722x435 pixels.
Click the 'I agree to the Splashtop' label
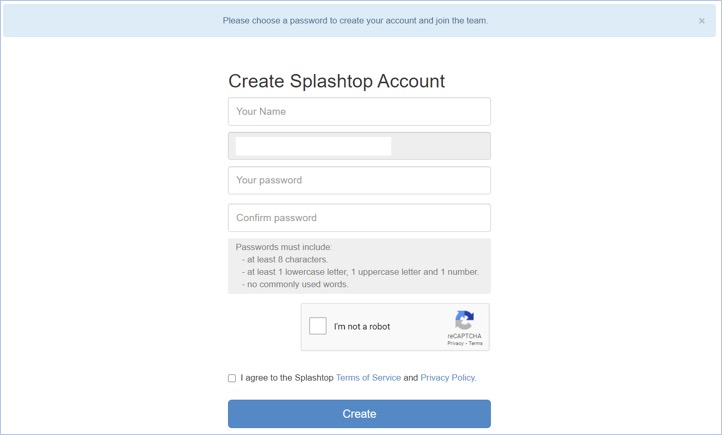click(x=287, y=377)
